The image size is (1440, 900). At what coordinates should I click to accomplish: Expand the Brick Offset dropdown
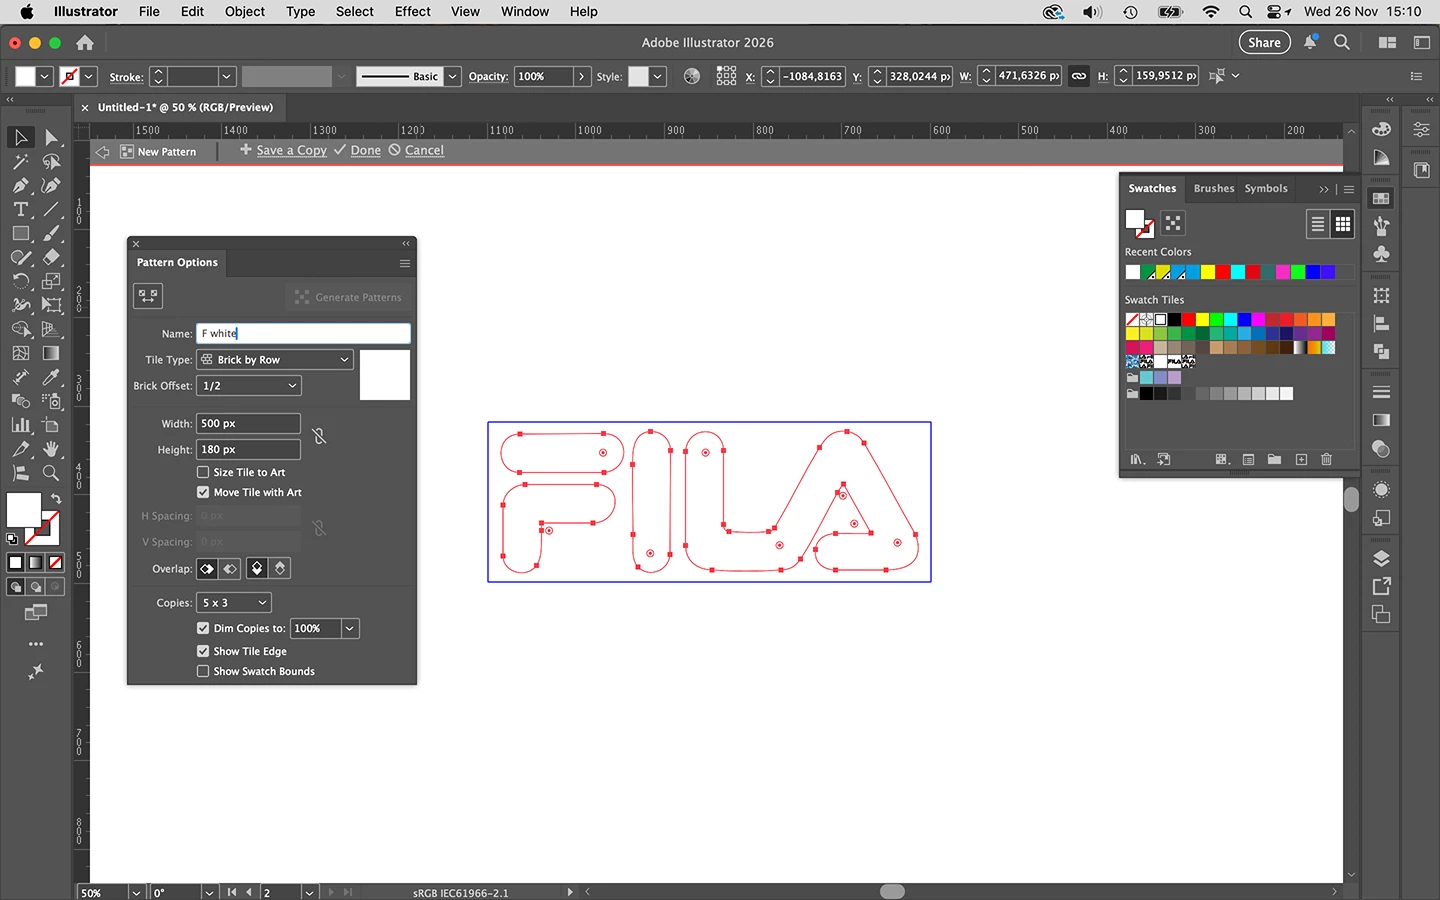(x=249, y=385)
